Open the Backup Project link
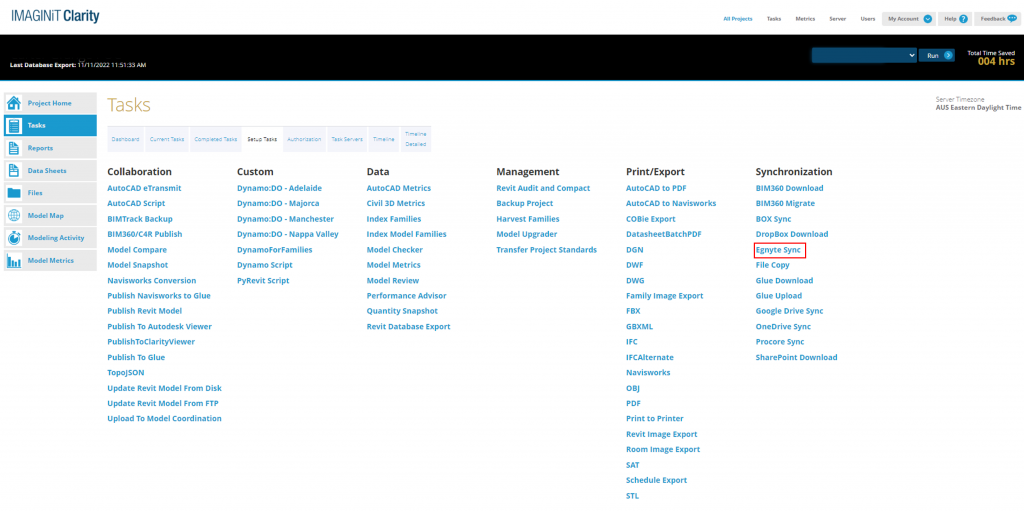The height and width of the screenshot is (511, 1024). coord(525,203)
